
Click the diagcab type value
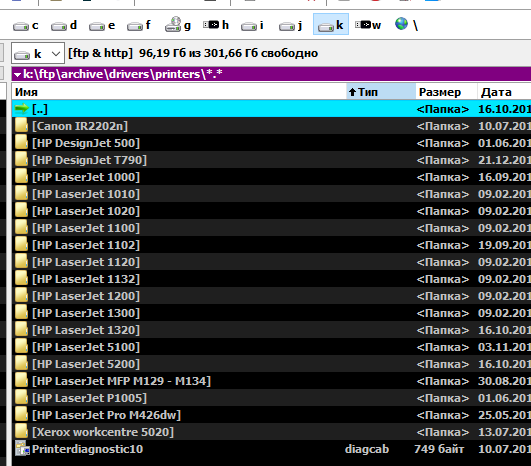367,449
